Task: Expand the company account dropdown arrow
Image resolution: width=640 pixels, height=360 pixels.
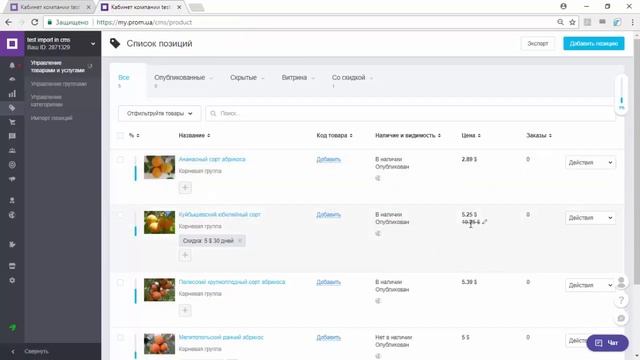Action: pyautogui.click(x=93, y=44)
